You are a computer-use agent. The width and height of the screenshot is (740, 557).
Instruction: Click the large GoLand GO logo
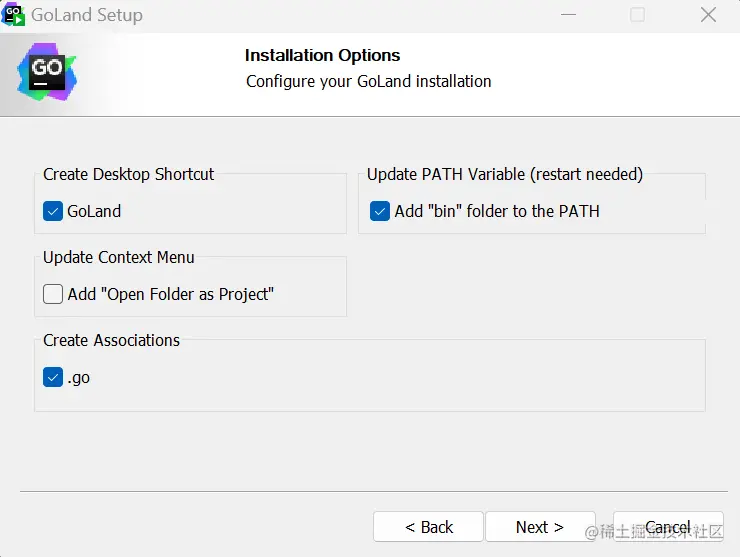coord(47,72)
